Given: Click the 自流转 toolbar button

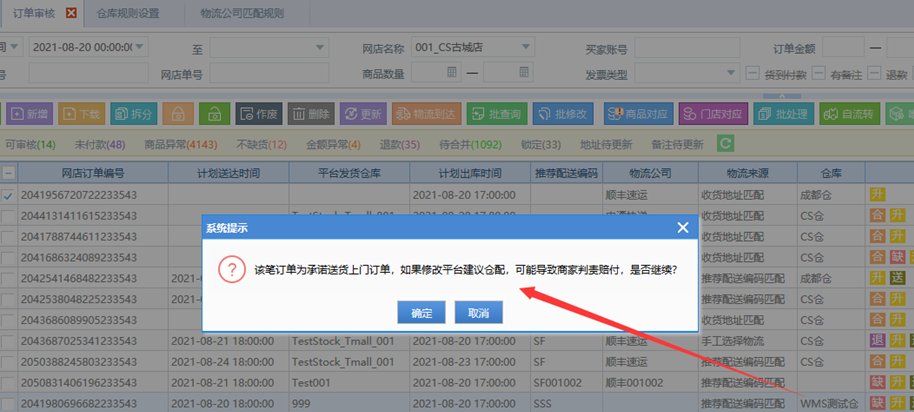Looking at the screenshot, I should click(x=850, y=114).
